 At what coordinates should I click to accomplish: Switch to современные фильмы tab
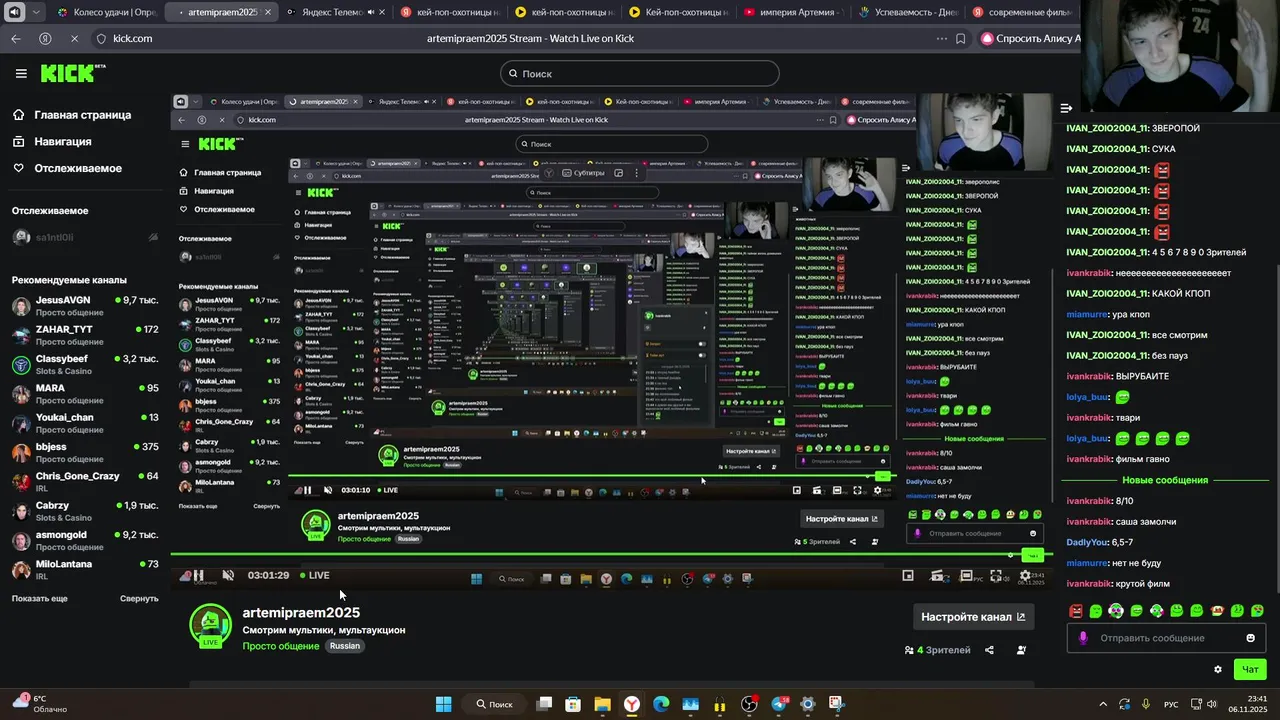[1022, 12]
